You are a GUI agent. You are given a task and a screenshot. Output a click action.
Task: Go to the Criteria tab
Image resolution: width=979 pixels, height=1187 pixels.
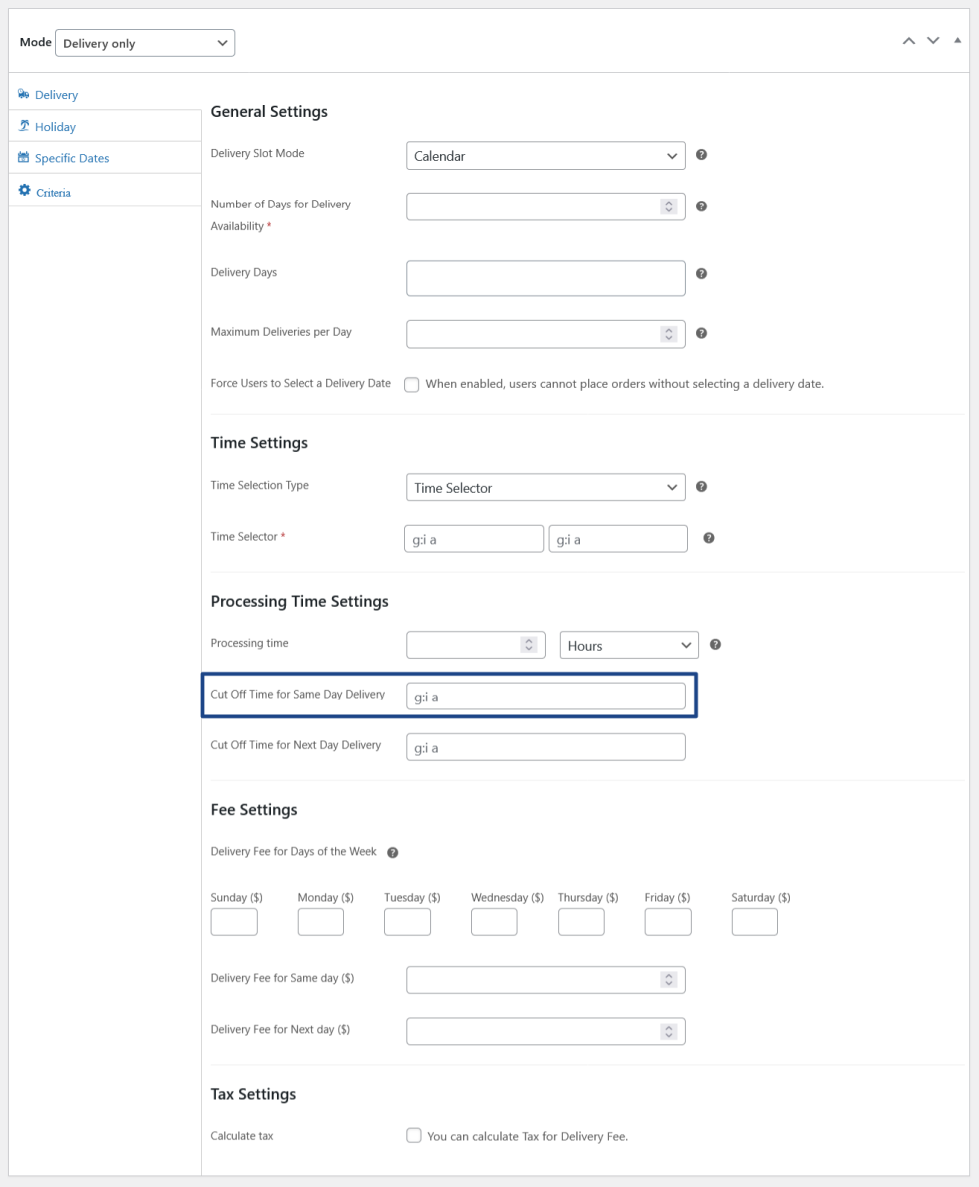tap(53, 192)
